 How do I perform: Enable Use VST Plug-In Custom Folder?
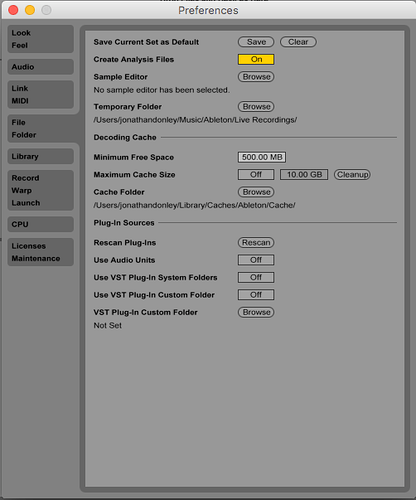tap(256, 295)
